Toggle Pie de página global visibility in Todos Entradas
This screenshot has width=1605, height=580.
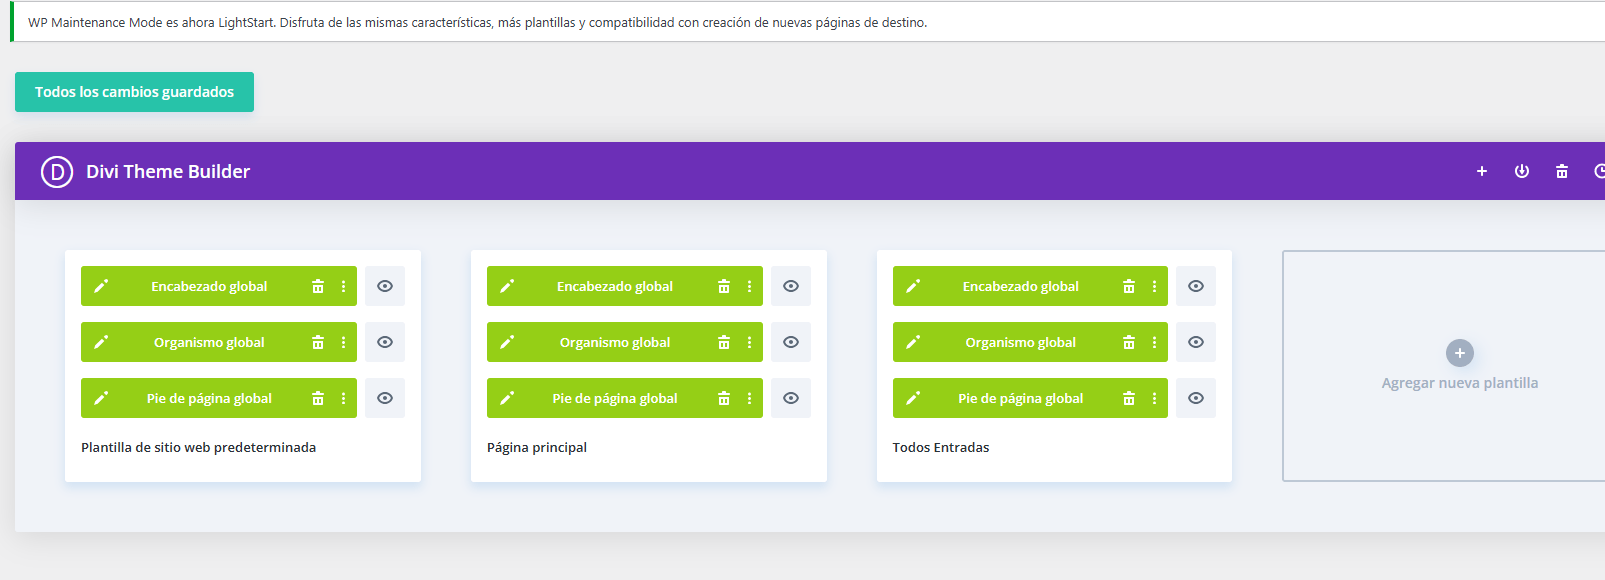coord(1196,398)
